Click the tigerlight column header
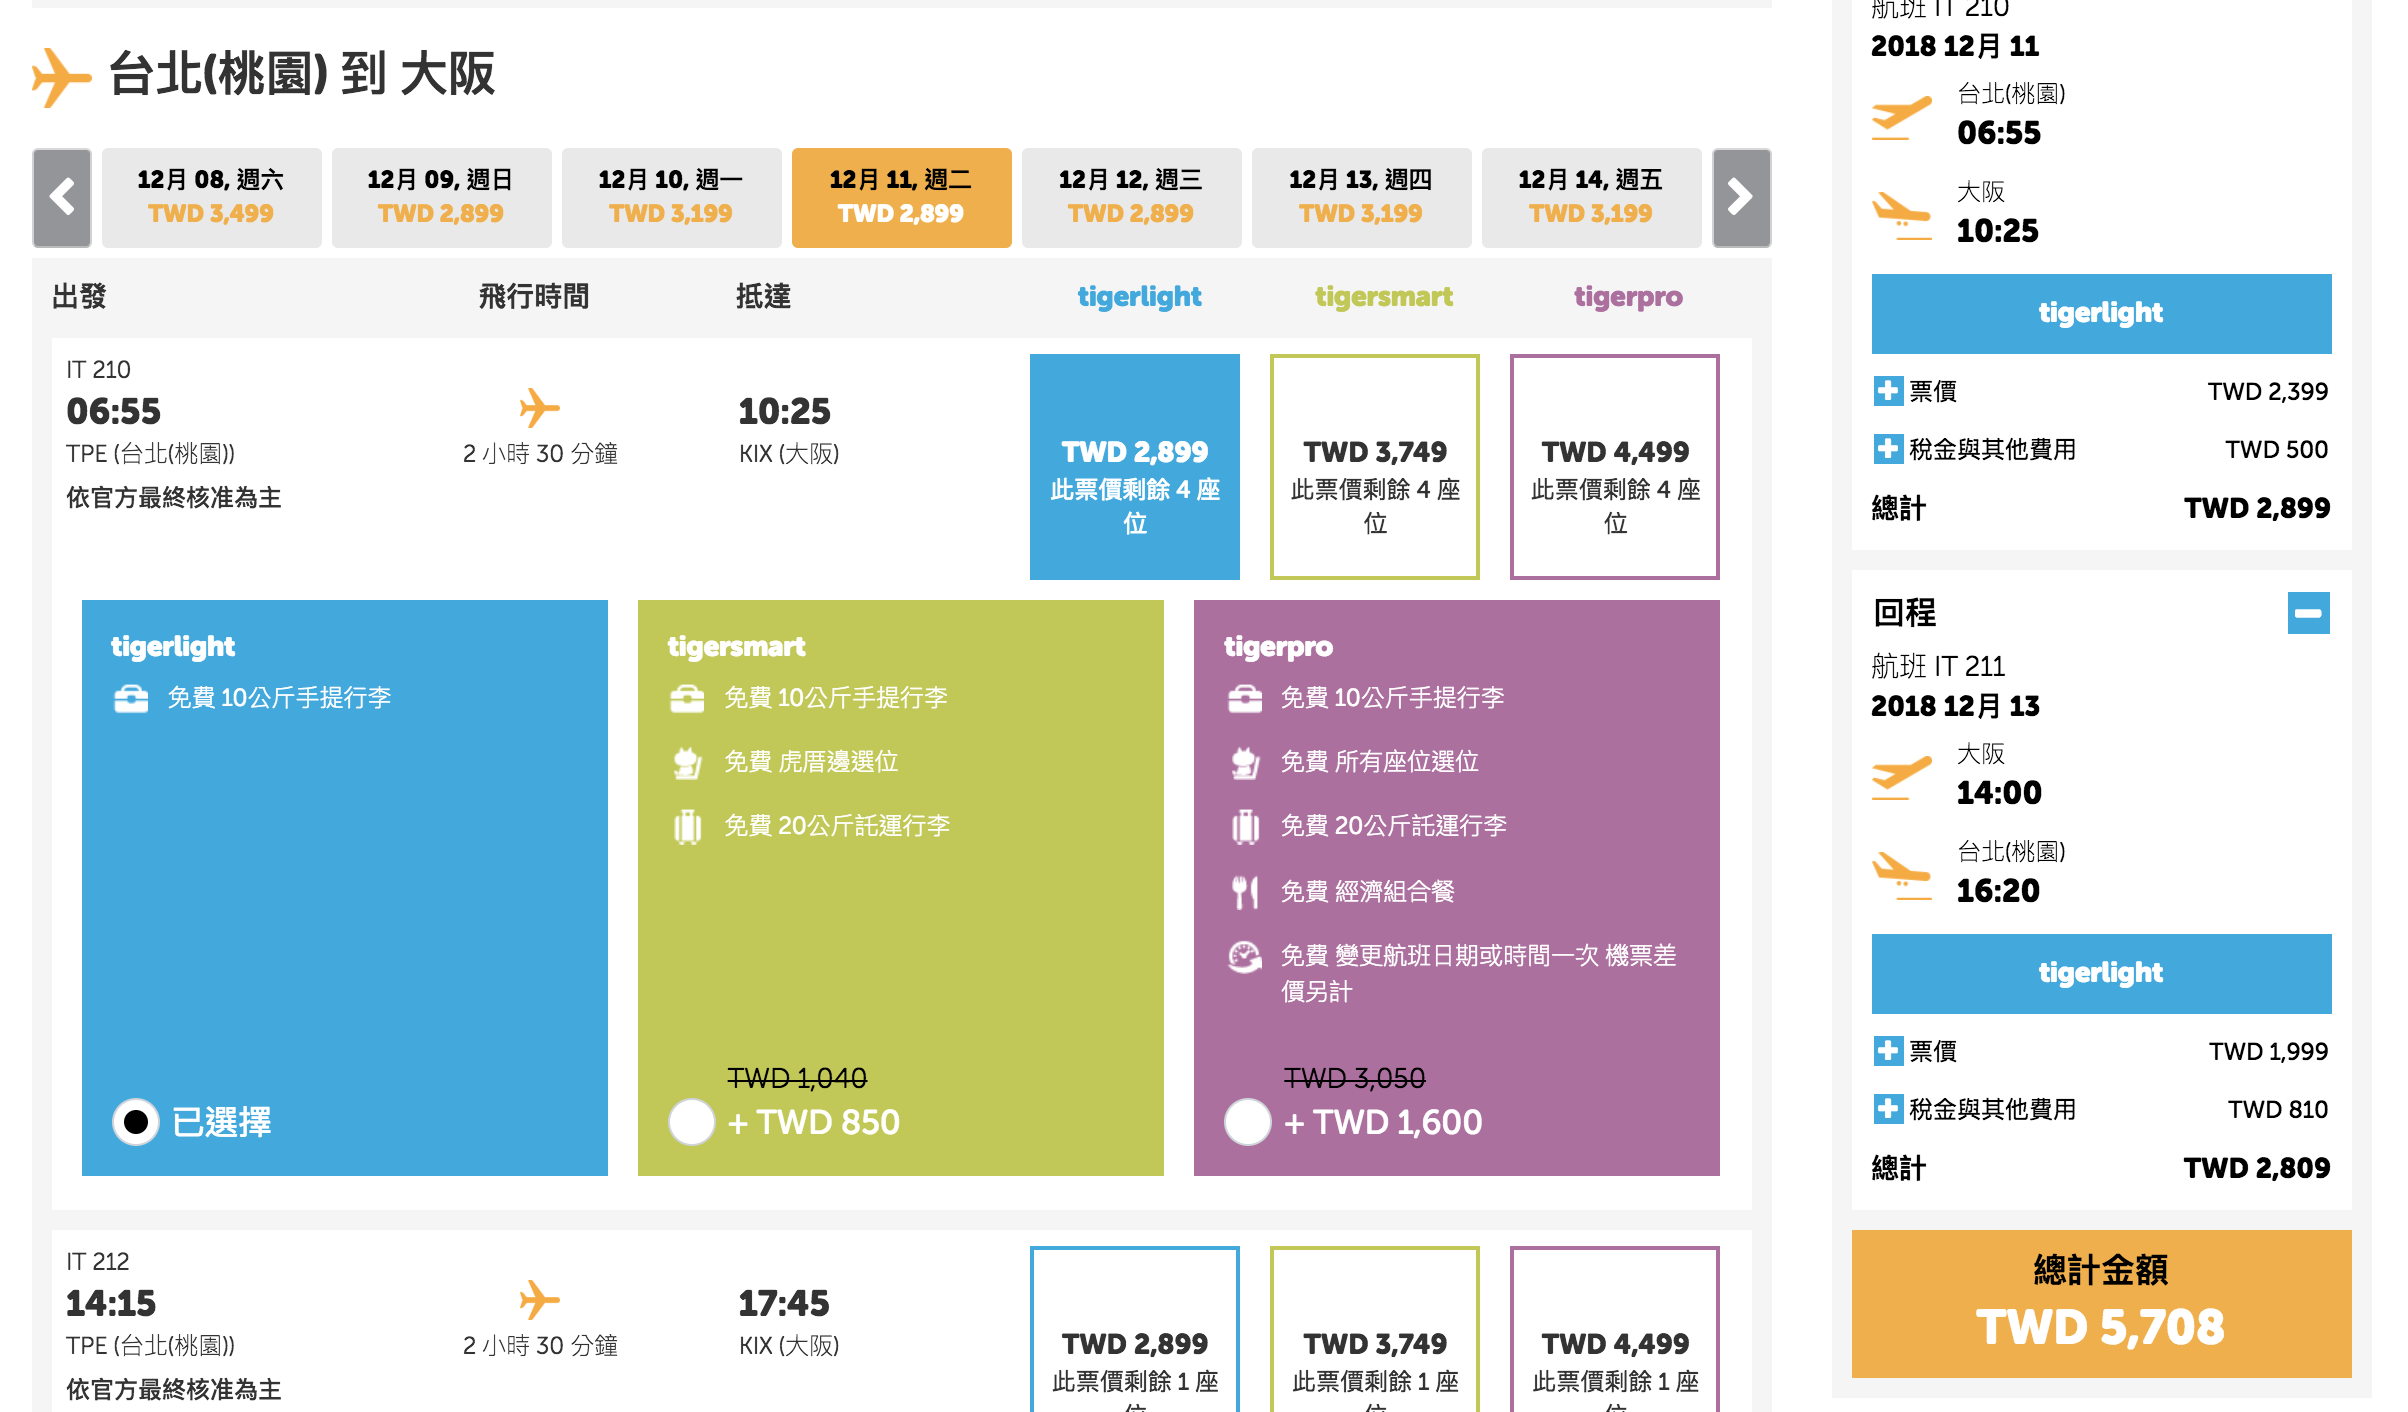2408x1412 pixels. (x=1139, y=297)
